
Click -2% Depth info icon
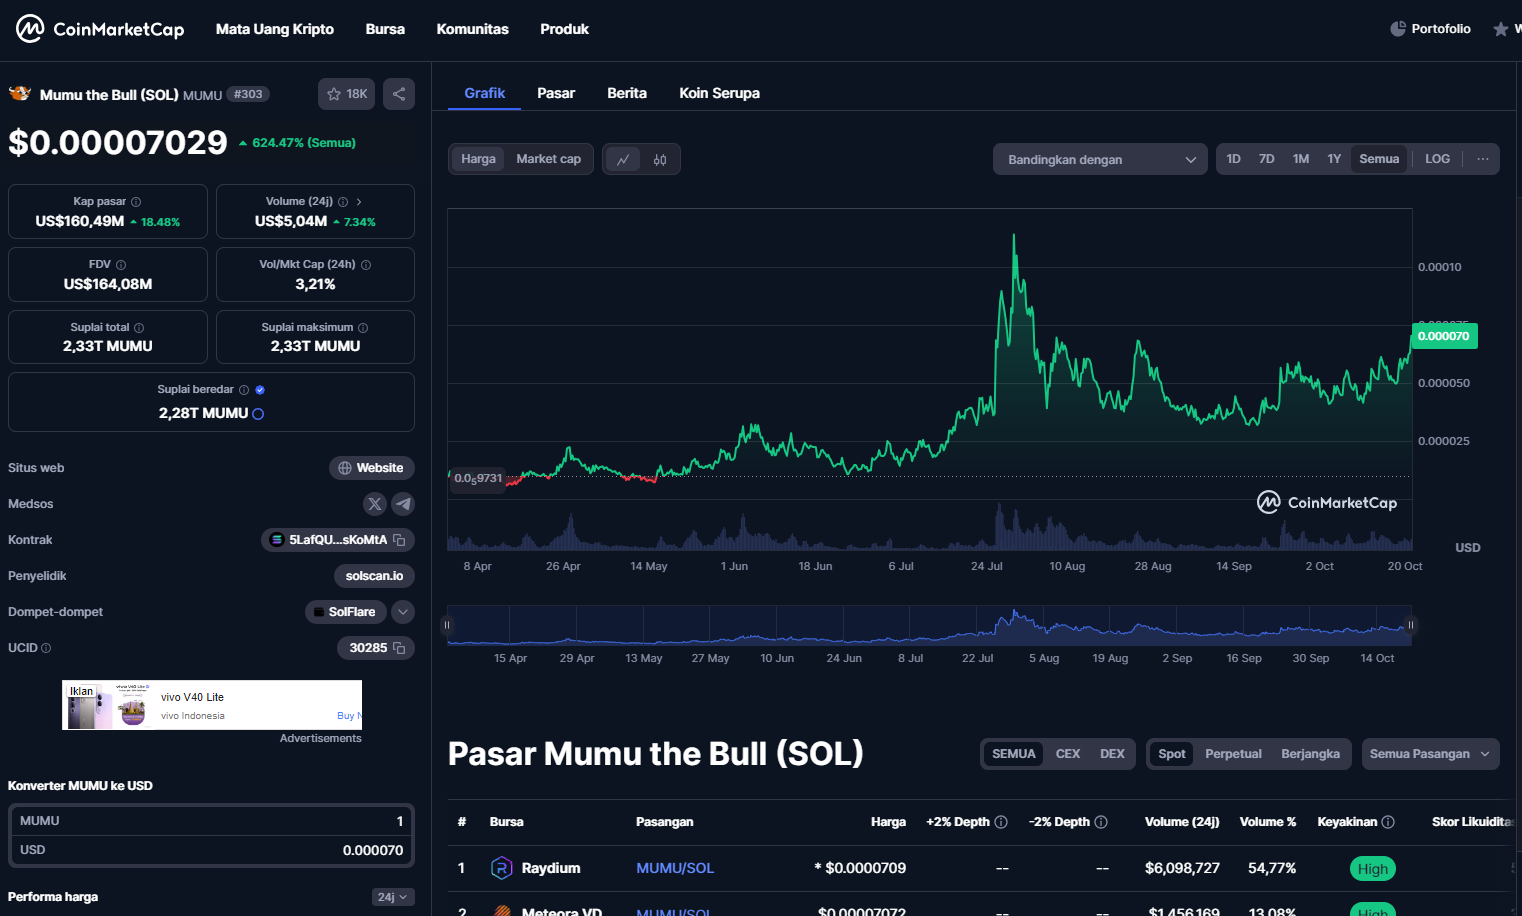click(1101, 822)
